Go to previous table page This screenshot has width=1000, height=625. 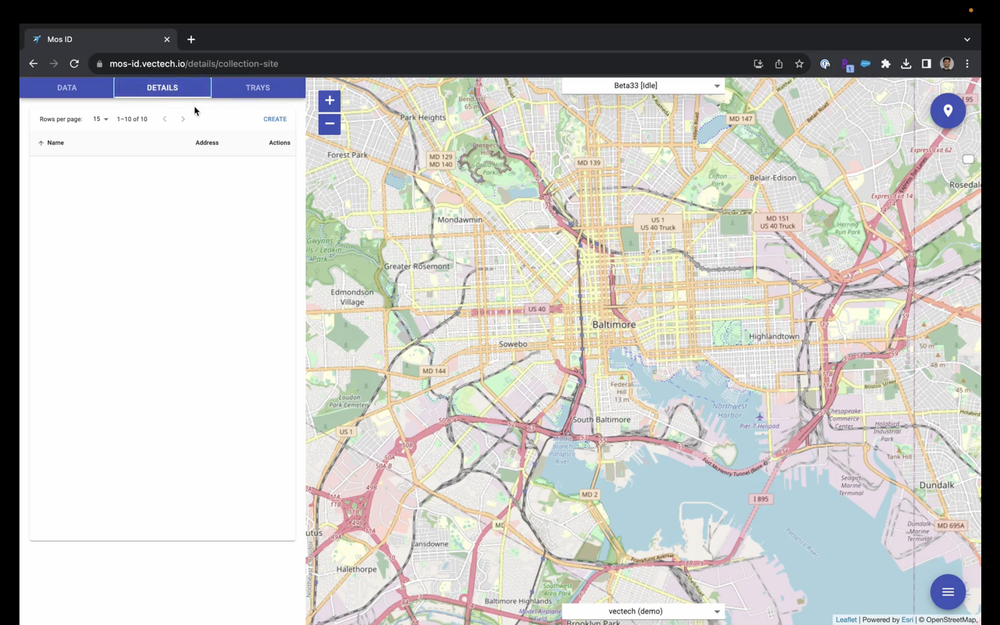165,119
